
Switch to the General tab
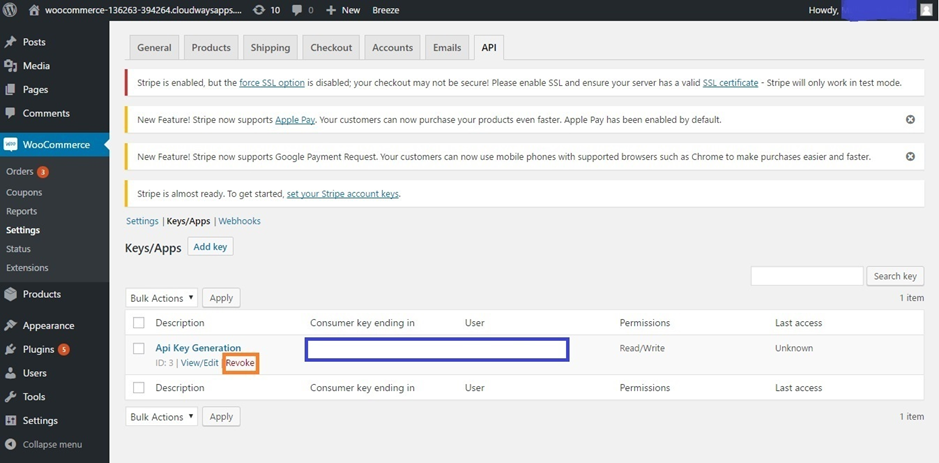click(x=154, y=47)
